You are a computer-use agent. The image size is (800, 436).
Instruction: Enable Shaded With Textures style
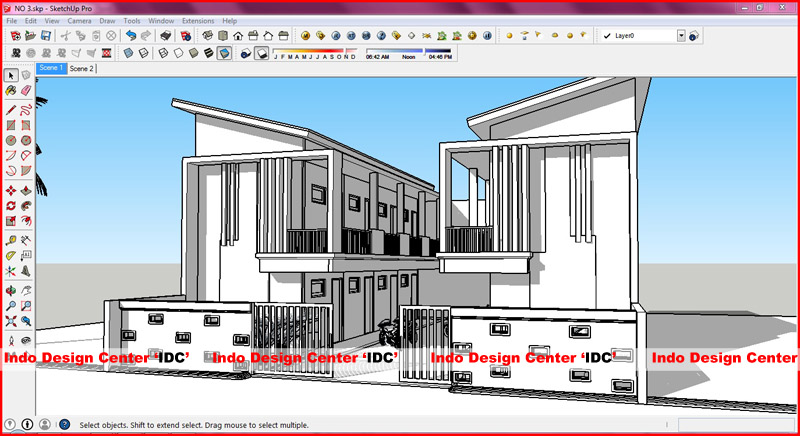tap(209, 53)
